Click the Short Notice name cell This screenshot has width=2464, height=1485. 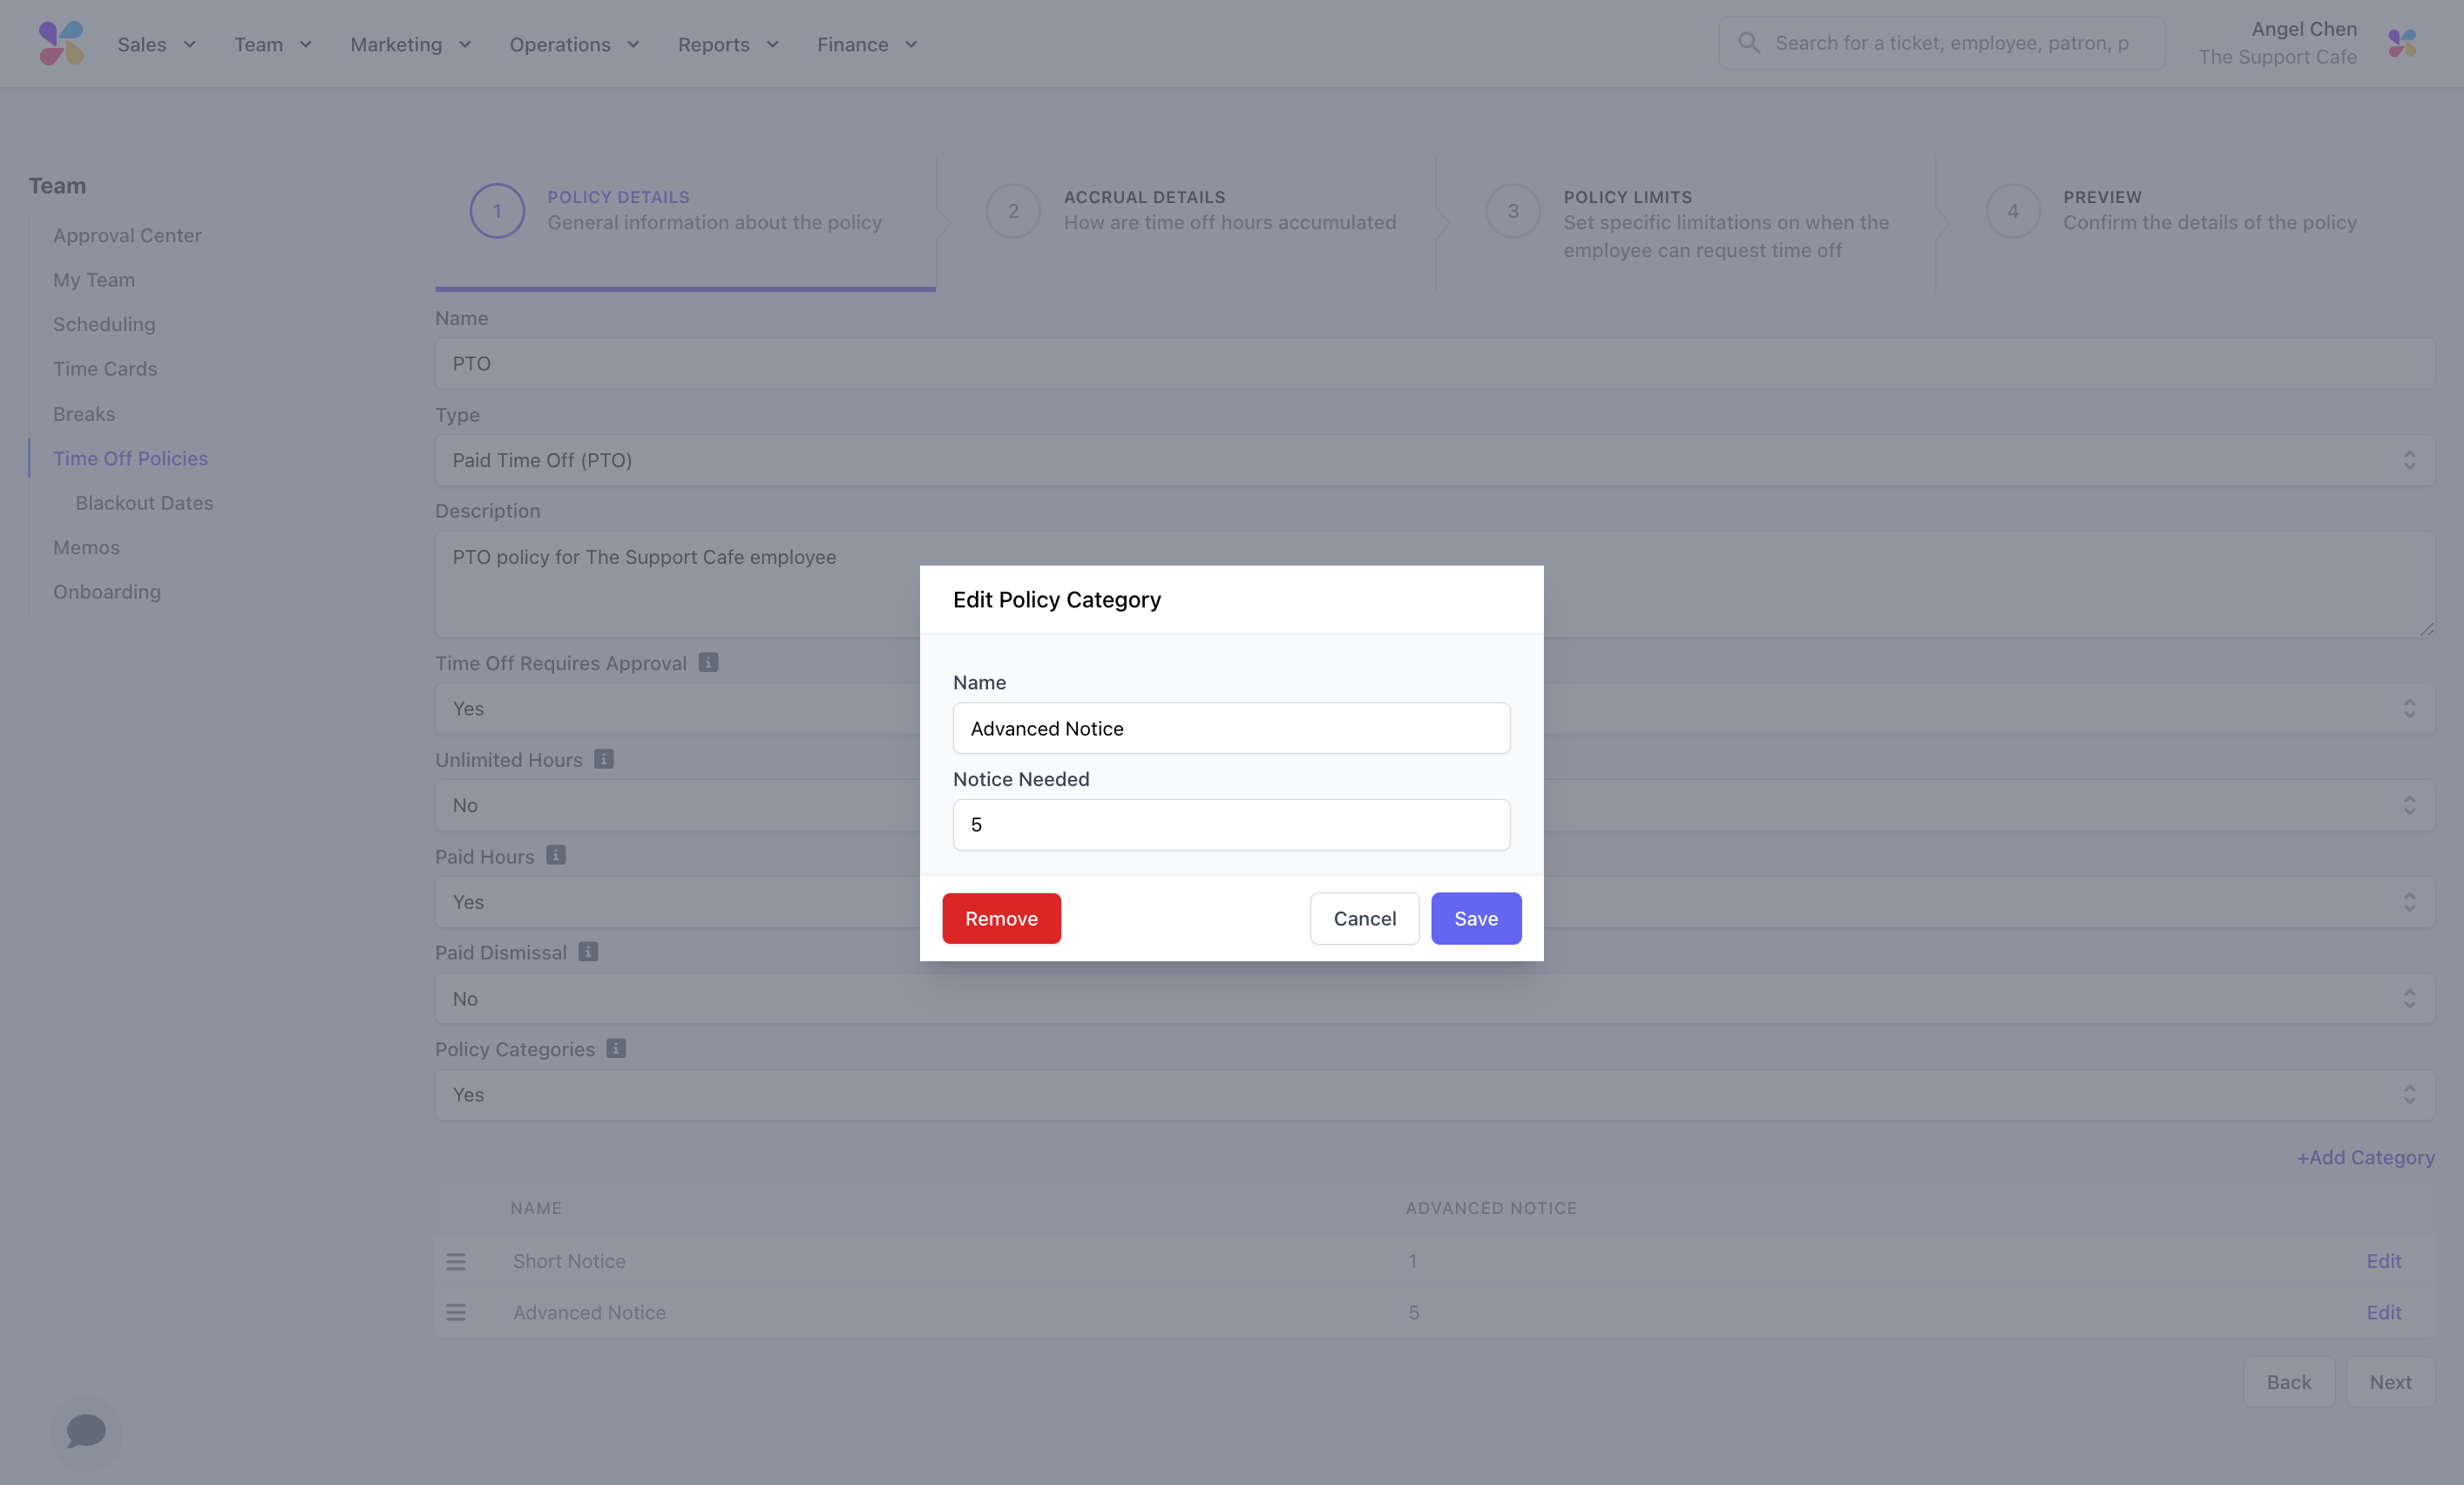569,1261
